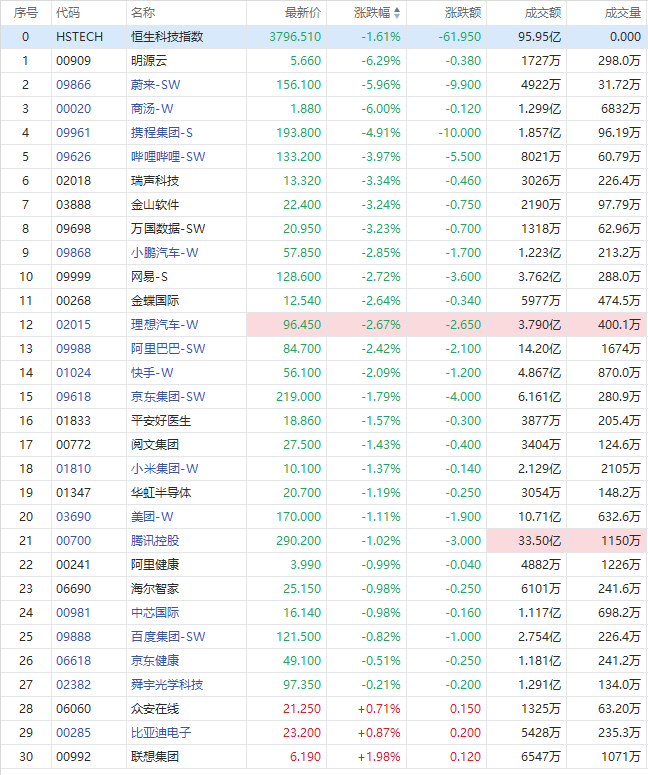Select the 明源云 row name

coord(149,61)
